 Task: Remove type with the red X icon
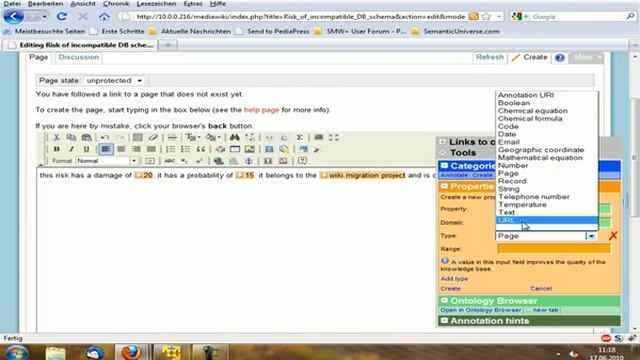tap(613, 236)
